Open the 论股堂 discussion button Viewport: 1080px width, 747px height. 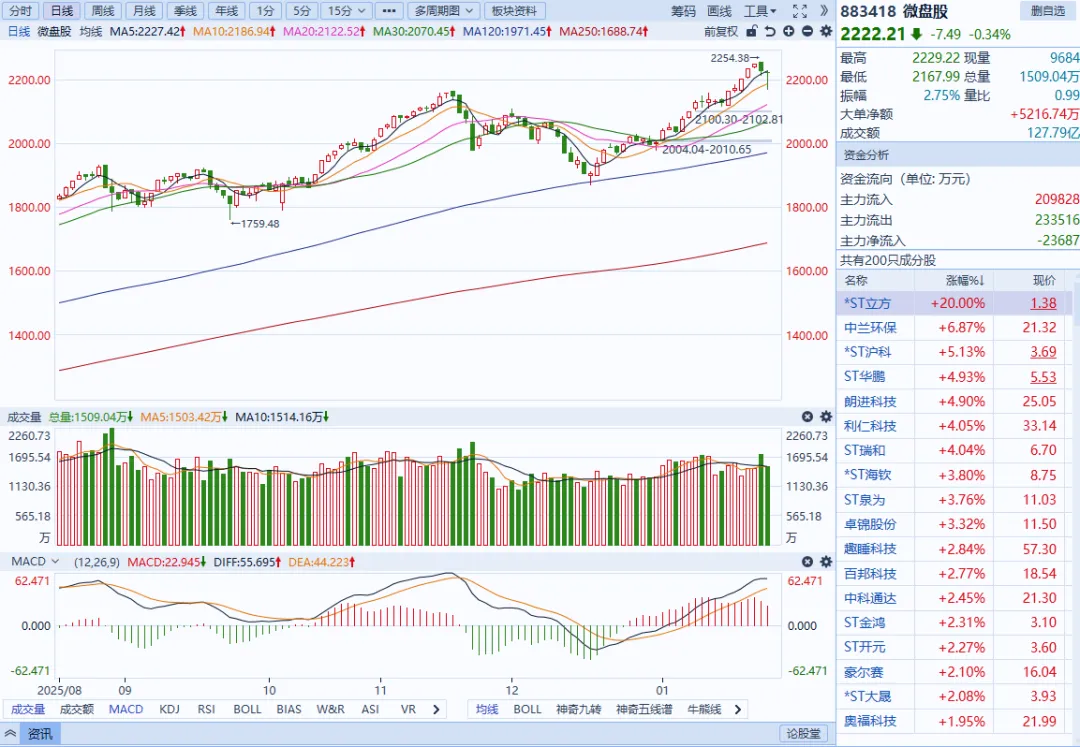click(x=803, y=734)
